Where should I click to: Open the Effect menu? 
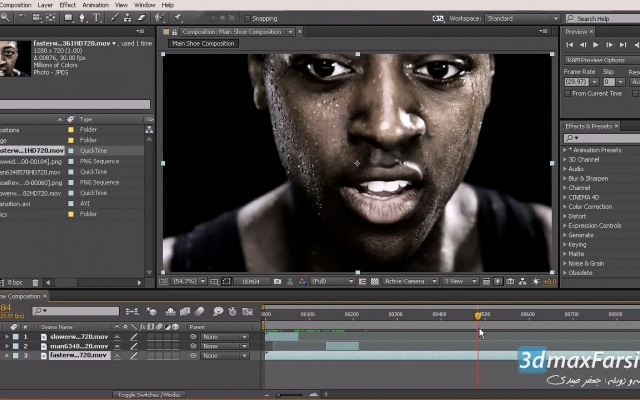point(68,5)
